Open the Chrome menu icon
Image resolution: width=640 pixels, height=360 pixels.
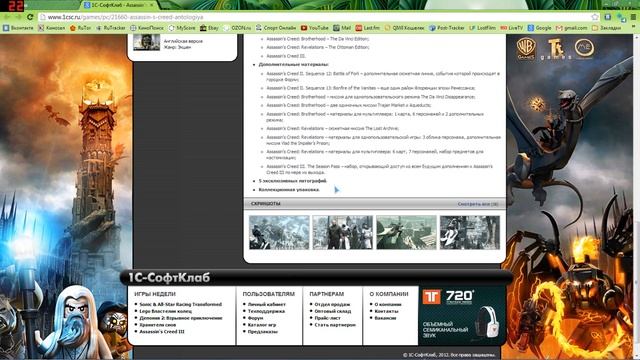point(634,17)
